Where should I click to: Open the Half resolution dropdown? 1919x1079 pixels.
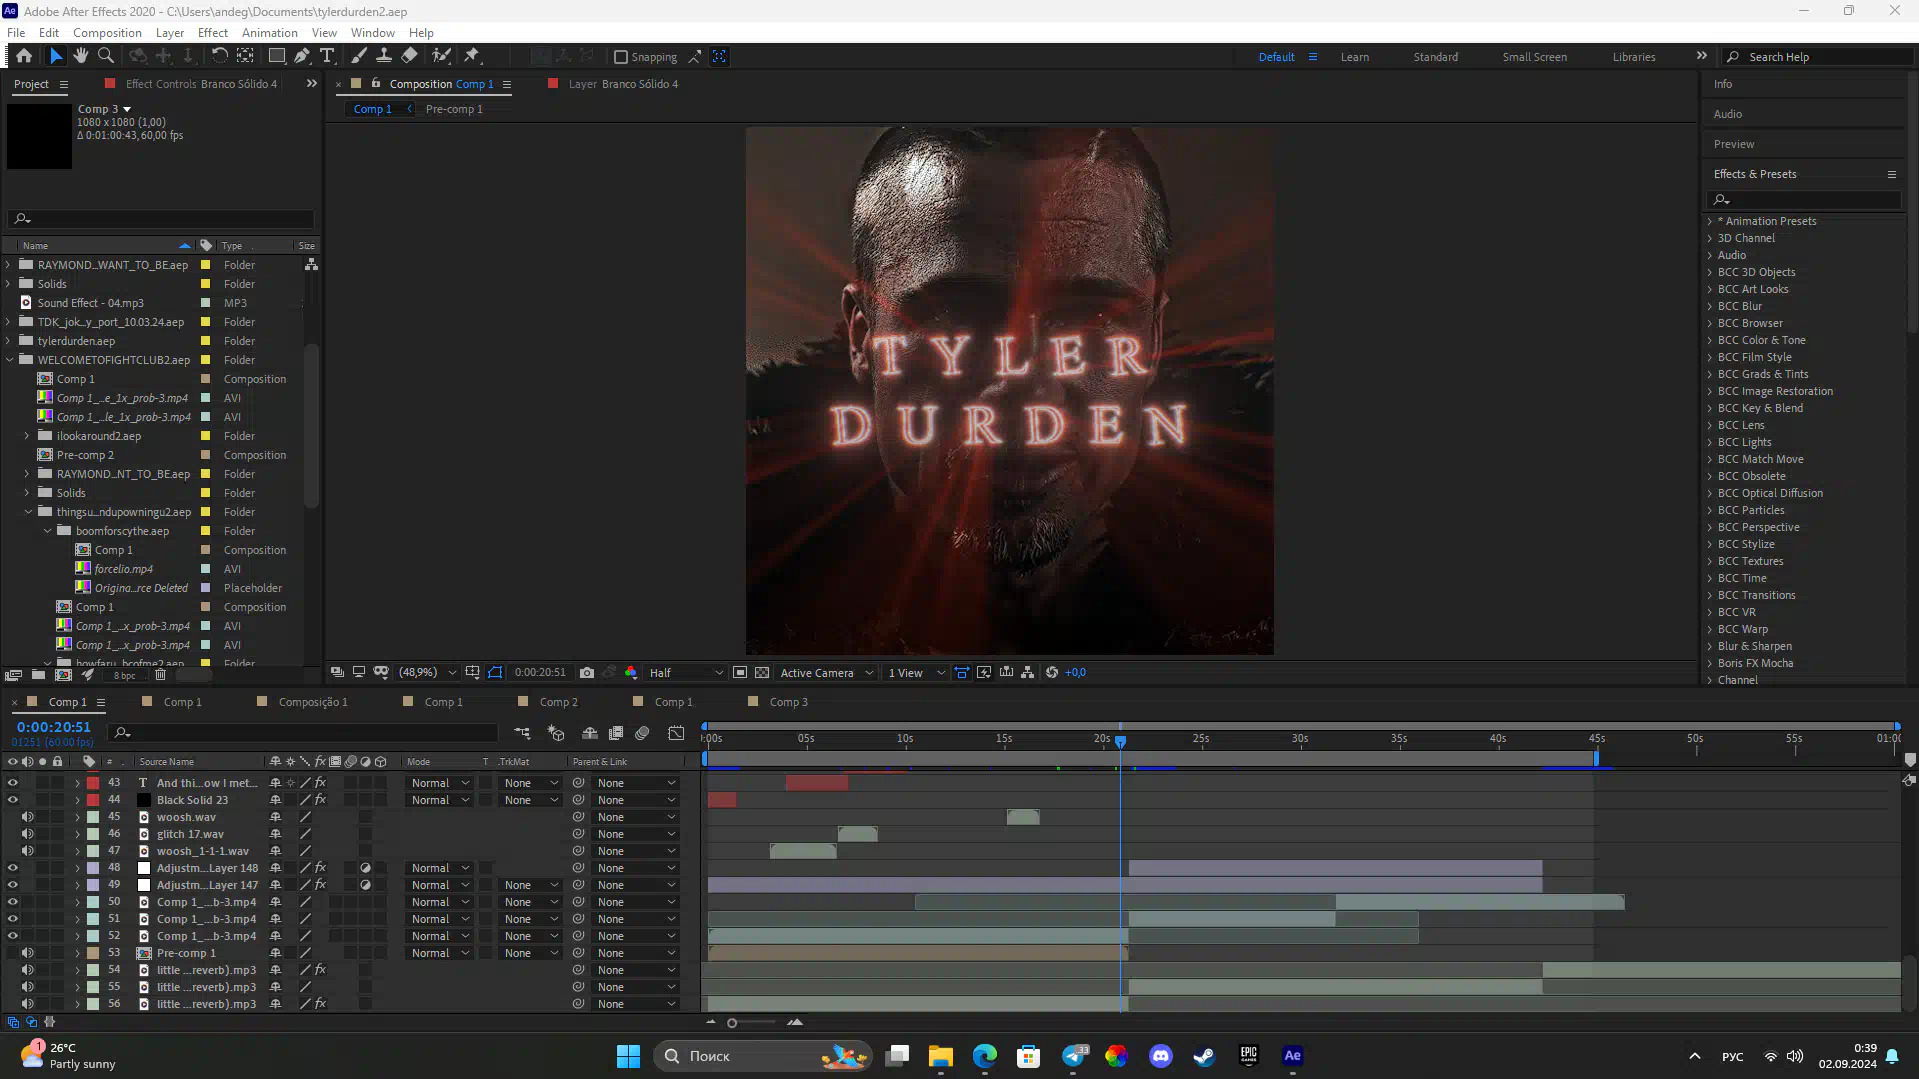[x=686, y=673]
